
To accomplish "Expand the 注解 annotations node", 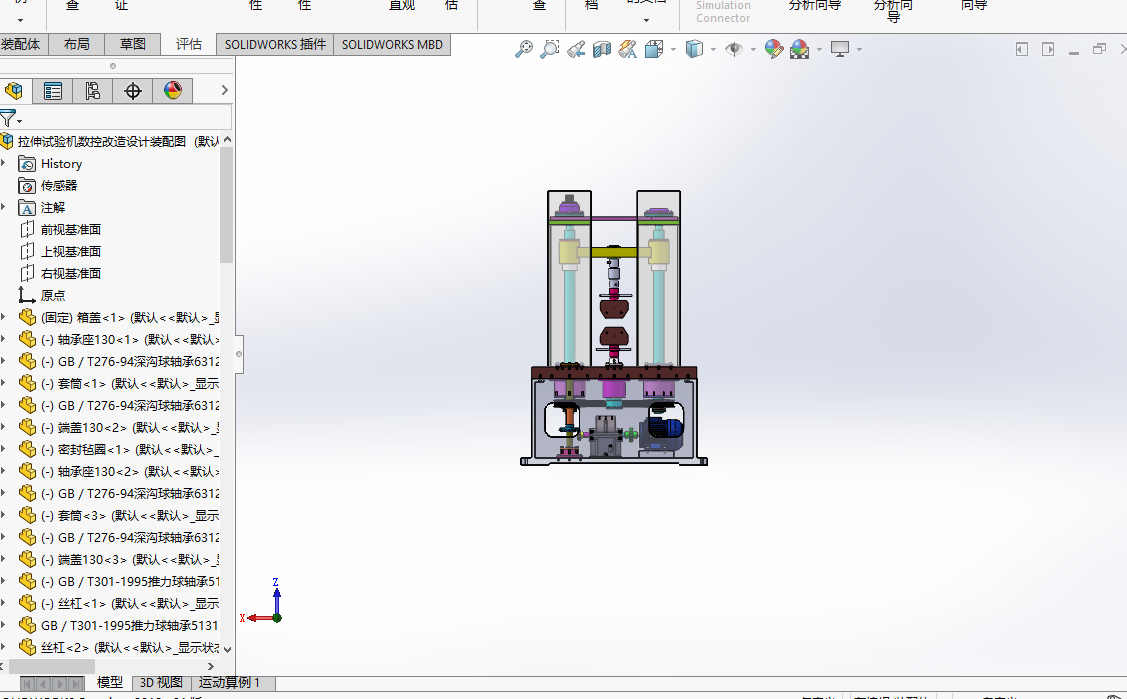I will [x=4, y=208].
